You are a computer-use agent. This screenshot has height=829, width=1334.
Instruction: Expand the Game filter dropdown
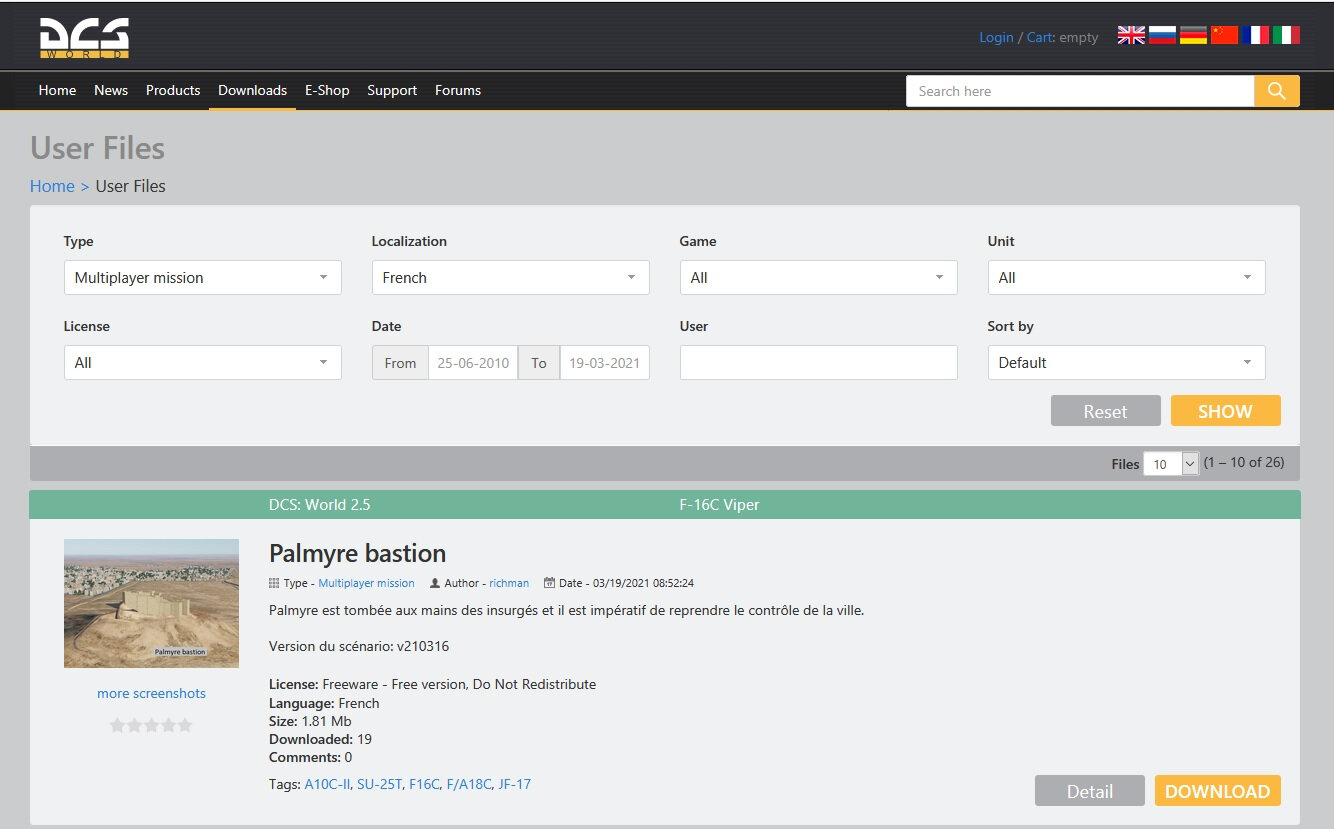(x=818, y=278)
